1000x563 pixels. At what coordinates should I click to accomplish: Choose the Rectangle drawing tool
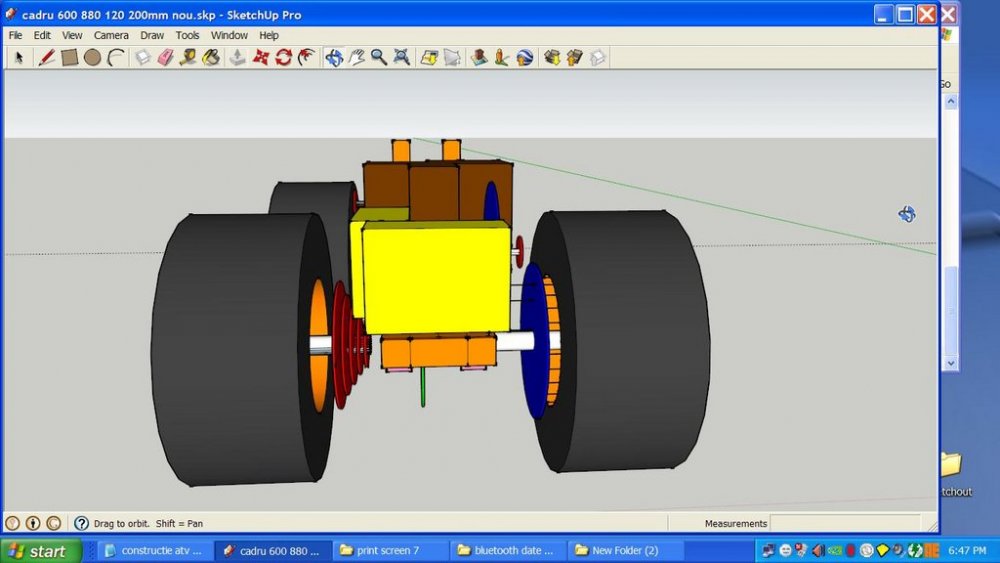pos(70,58)
